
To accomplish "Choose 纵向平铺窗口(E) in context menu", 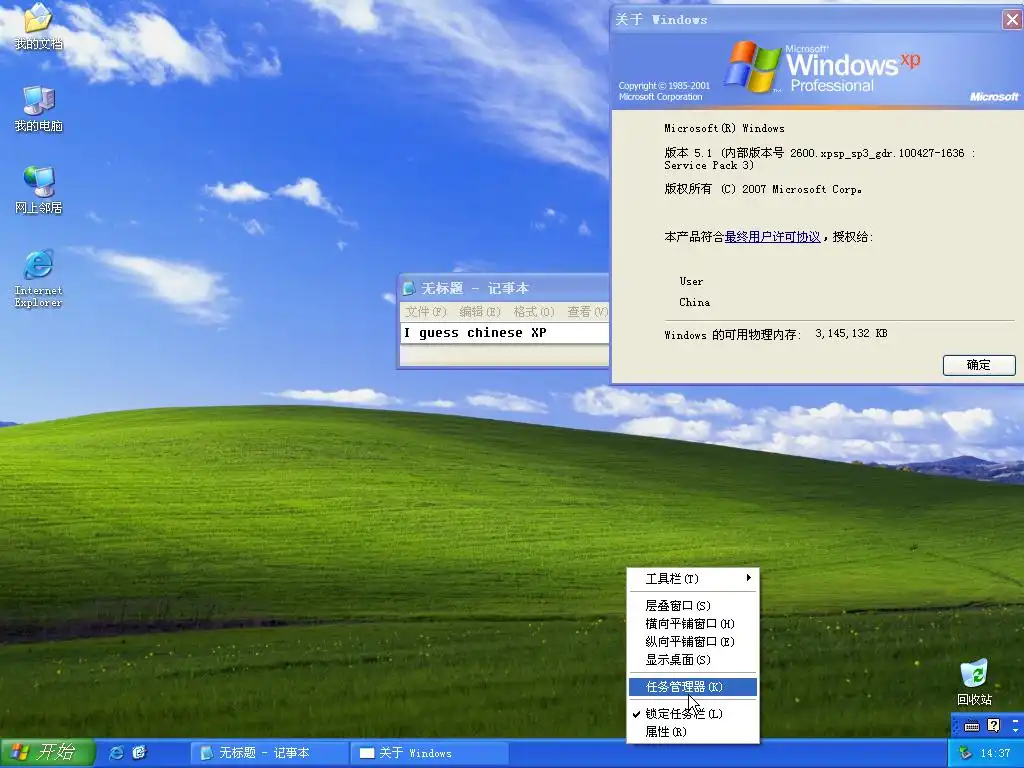I will tap(692, 642).
